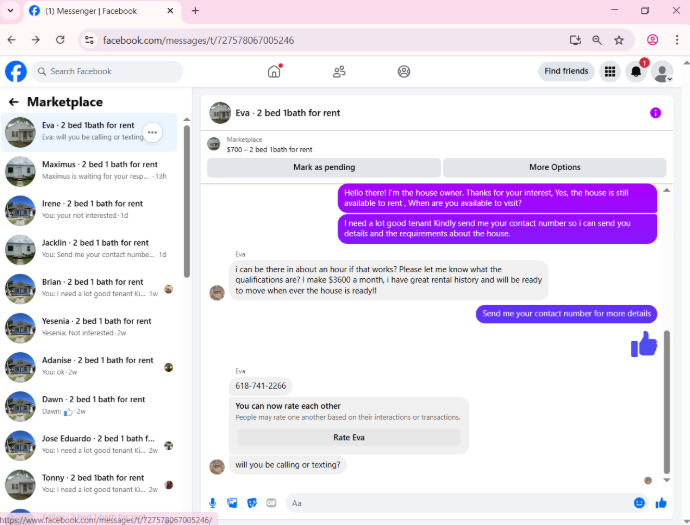The image size is (690, 525).
Task: Choose a sticker icon
Action: pos(252,503)
